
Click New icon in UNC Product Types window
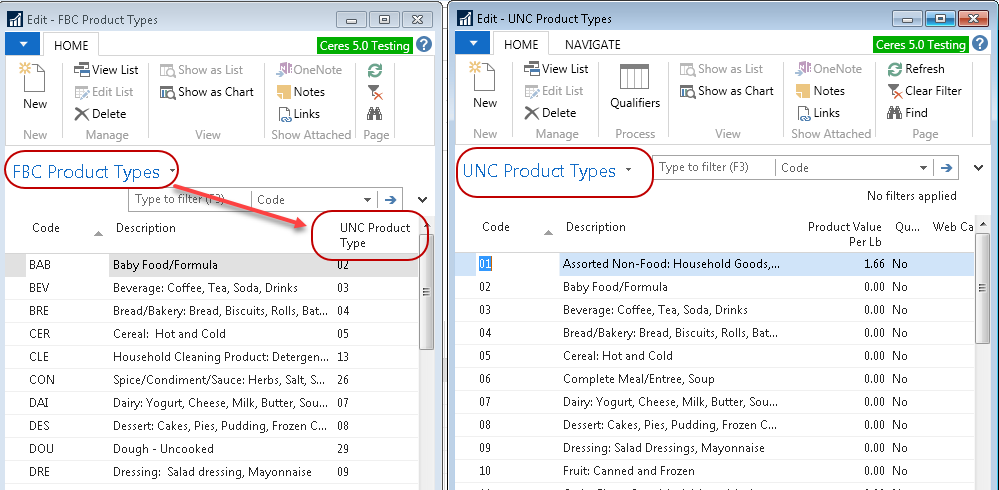pyautogui.click(x=484, y=85)
